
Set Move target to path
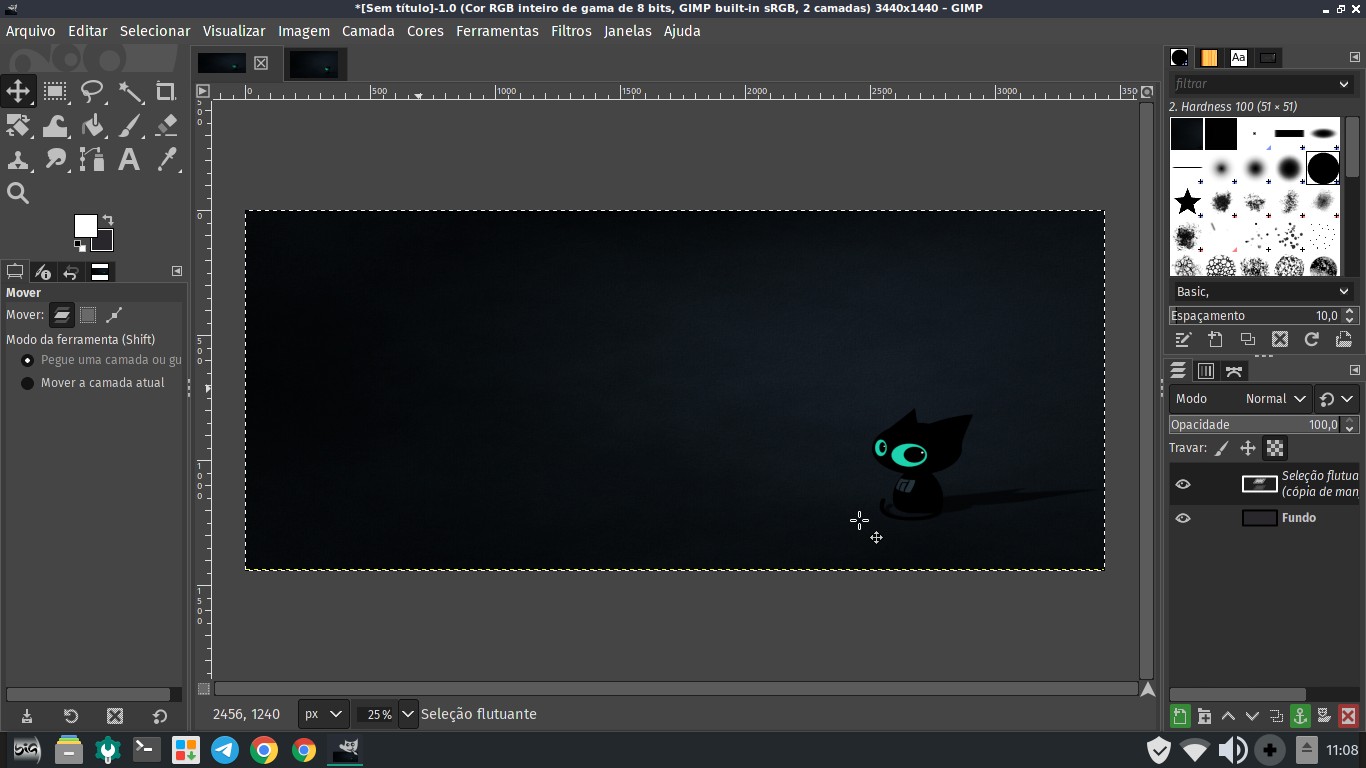click(114, 315)
